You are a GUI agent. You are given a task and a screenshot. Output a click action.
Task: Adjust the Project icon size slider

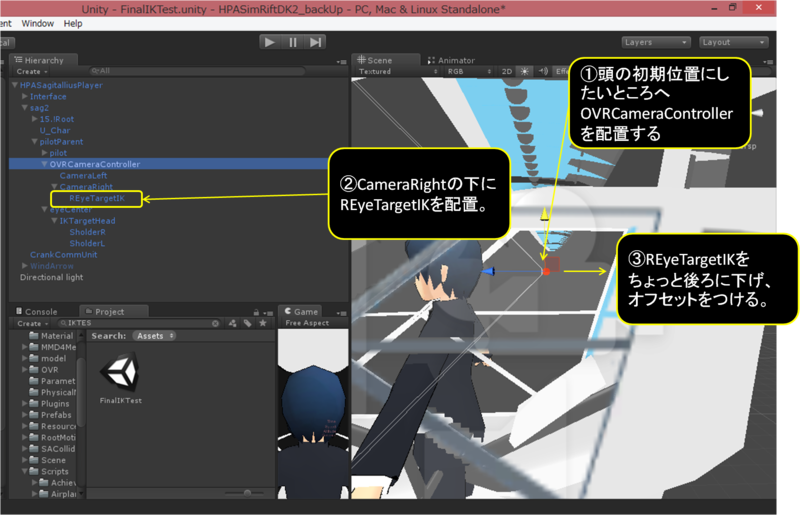click(247, 493)
